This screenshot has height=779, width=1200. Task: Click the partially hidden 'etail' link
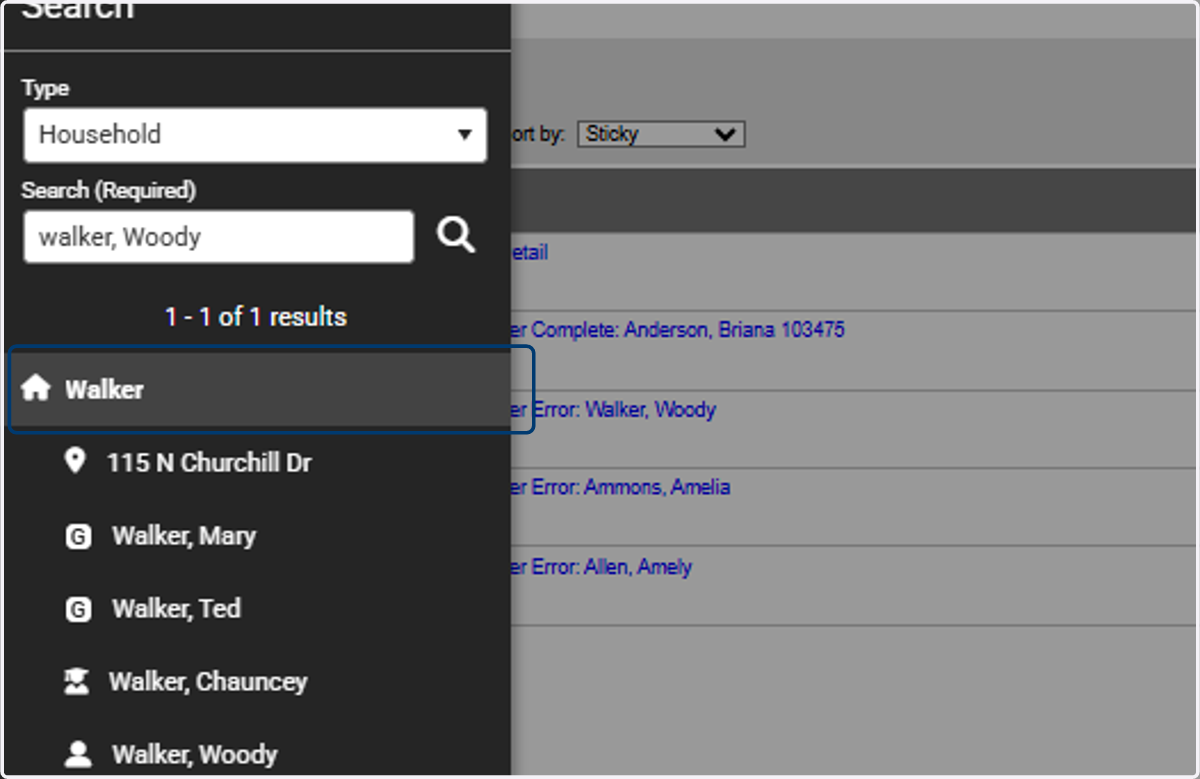coord(530,253)
